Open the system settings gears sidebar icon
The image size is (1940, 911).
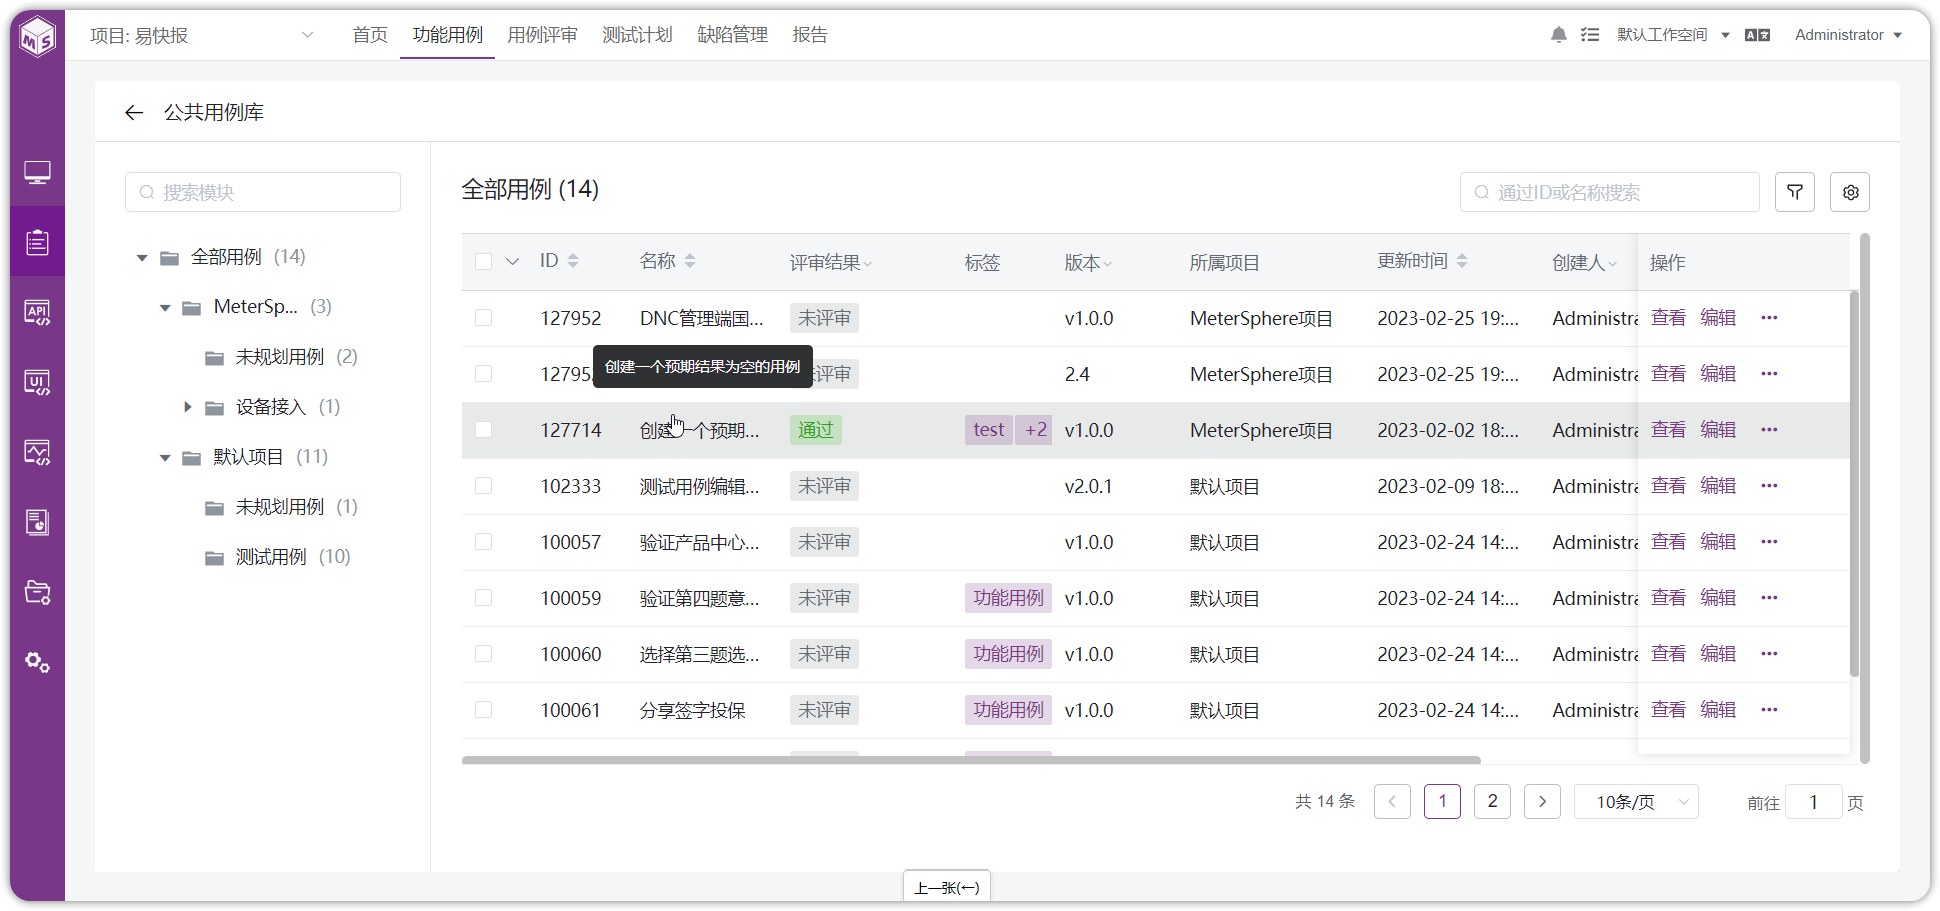[37, 662]
